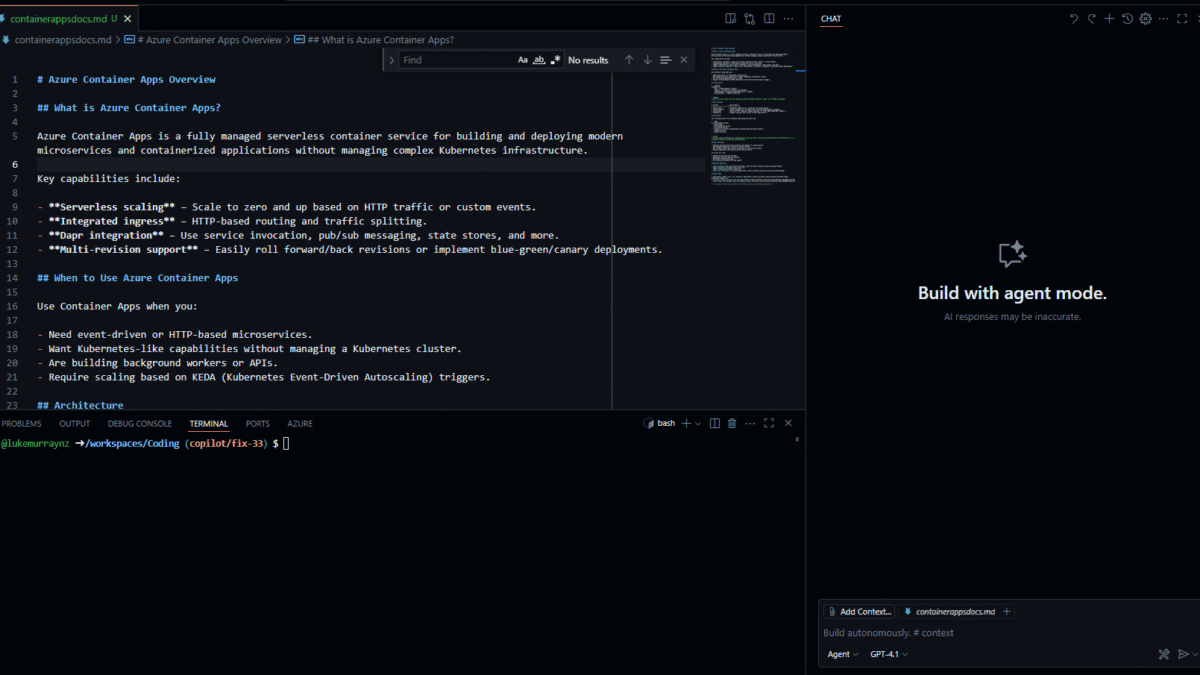Open the Agent mode dropdown

(843, 654)
